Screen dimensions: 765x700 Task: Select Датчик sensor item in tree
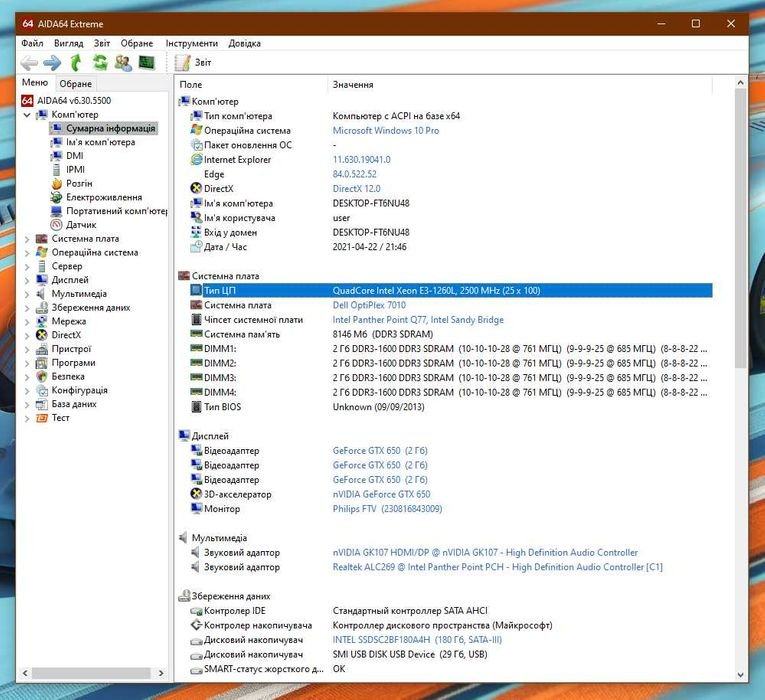[81, 225]
